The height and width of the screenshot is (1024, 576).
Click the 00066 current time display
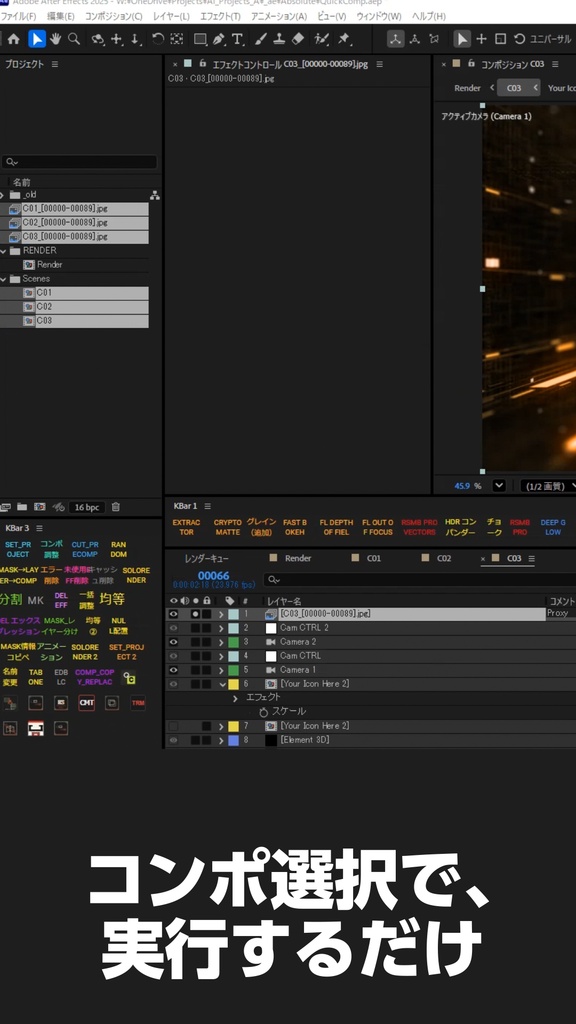214,575
